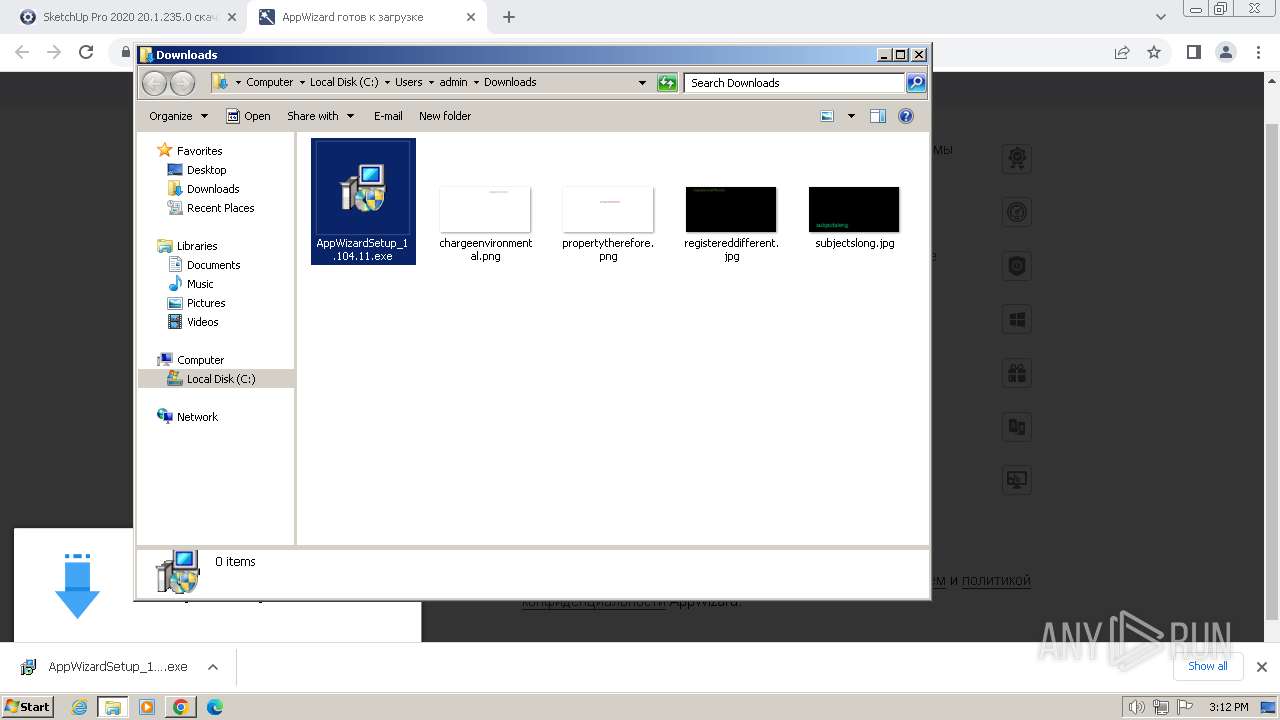This screenshot has height=720, width=1280.
Task: Click Users in the address breadcrumb
Action: pos(408,83)
